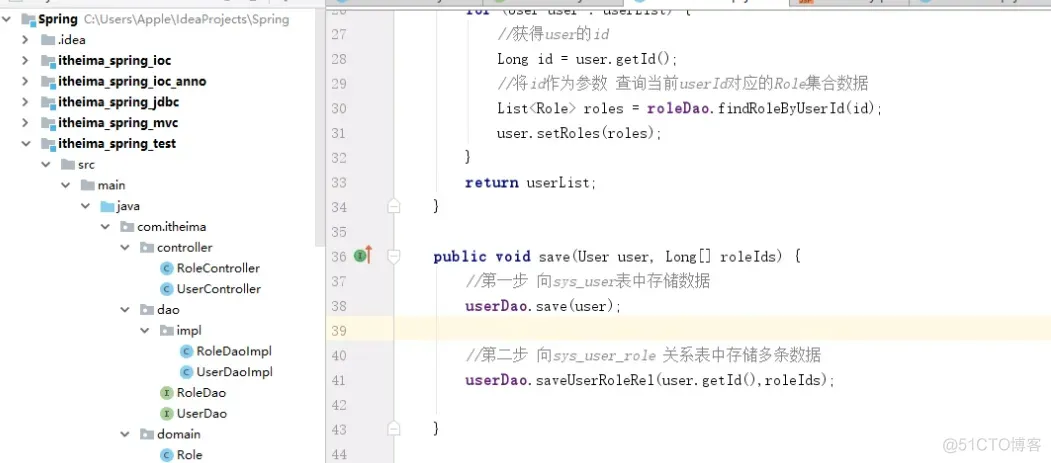This screenshot has width=1051, height=463.
Task: Click the userDao.save(user) statement
Action: click(544, 306)
